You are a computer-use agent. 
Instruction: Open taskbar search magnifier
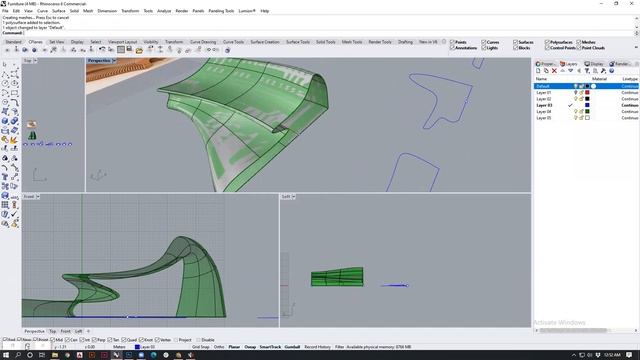click(x=18, y=355)
